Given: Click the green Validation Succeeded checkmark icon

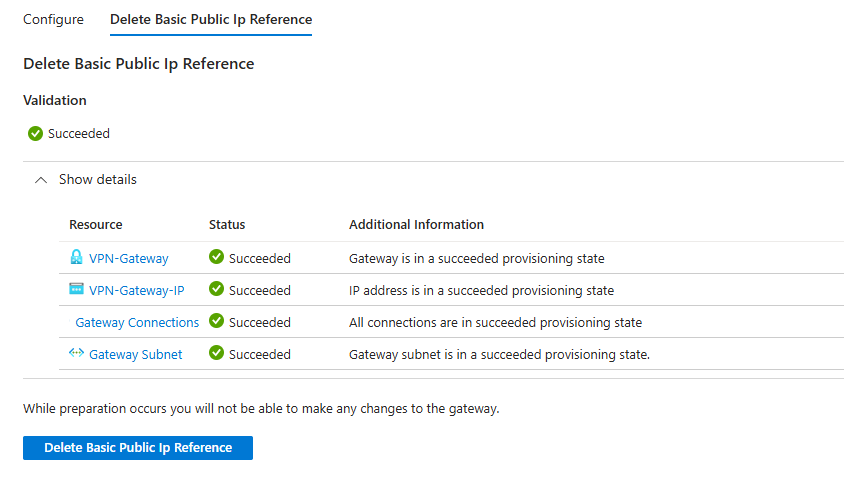Looking at the screenshot, I should (x=35, y=133).
